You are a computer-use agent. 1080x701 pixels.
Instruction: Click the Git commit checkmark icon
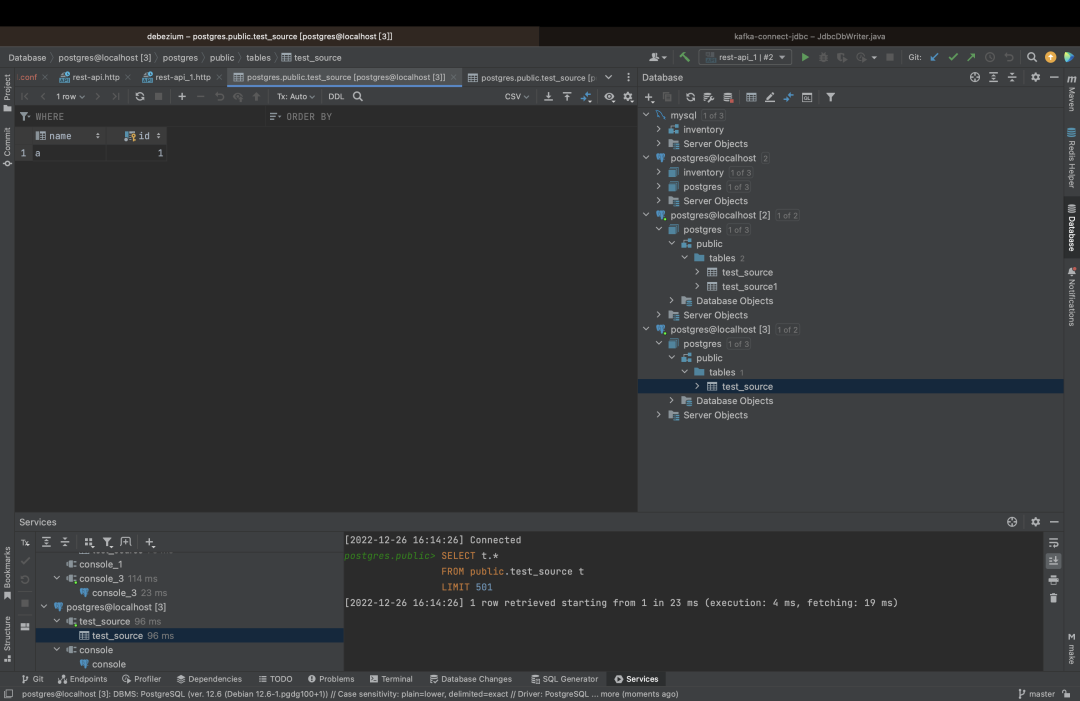pyautogui.click(x=952, y=58)
